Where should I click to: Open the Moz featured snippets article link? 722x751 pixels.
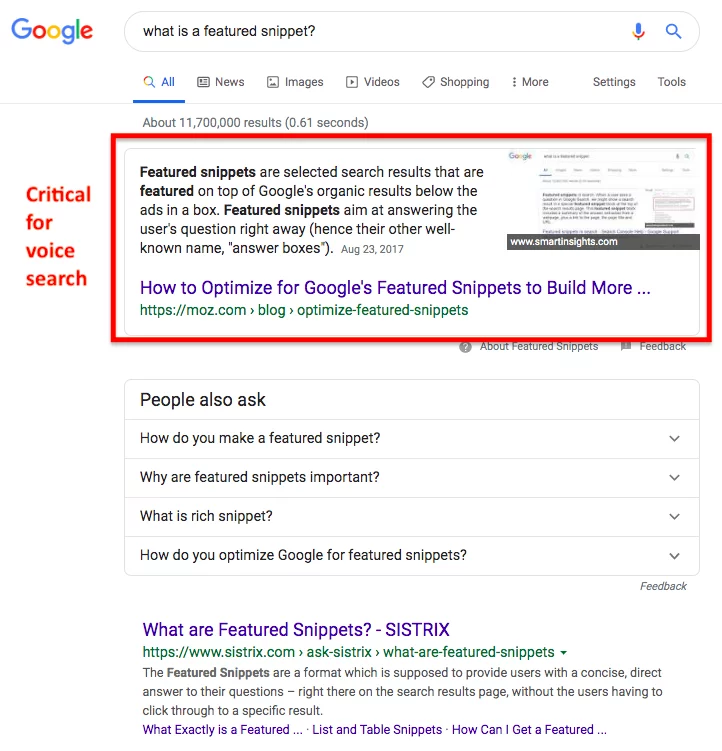(395, 288)
